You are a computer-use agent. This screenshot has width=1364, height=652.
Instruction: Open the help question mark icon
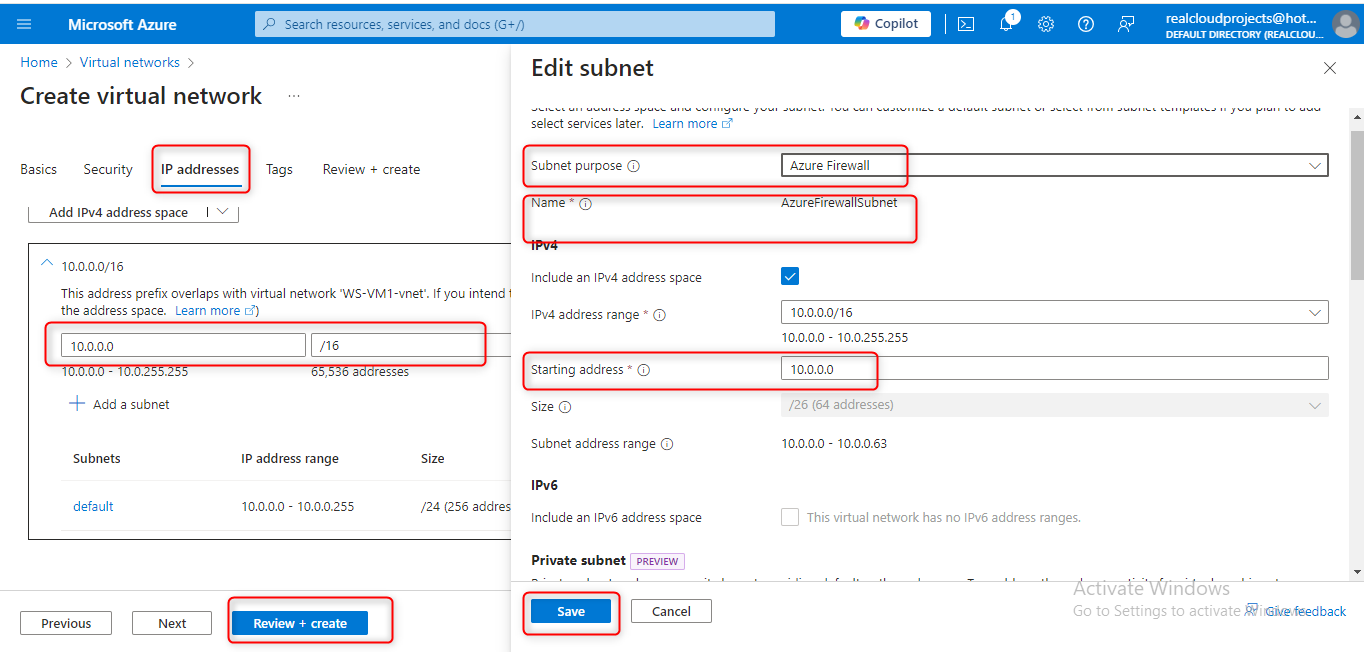1086,24
